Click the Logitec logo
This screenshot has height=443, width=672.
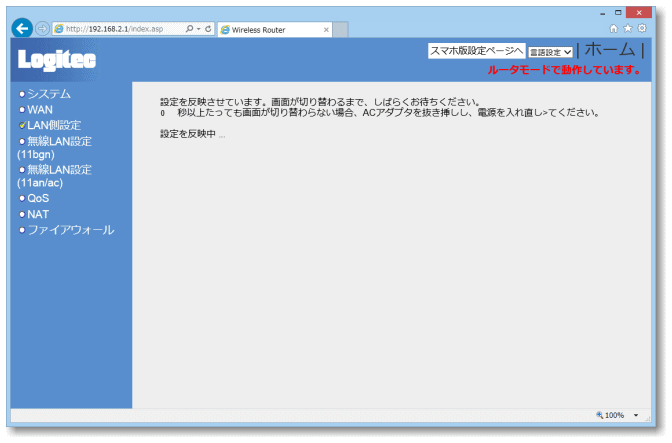(x=57, y=61)
